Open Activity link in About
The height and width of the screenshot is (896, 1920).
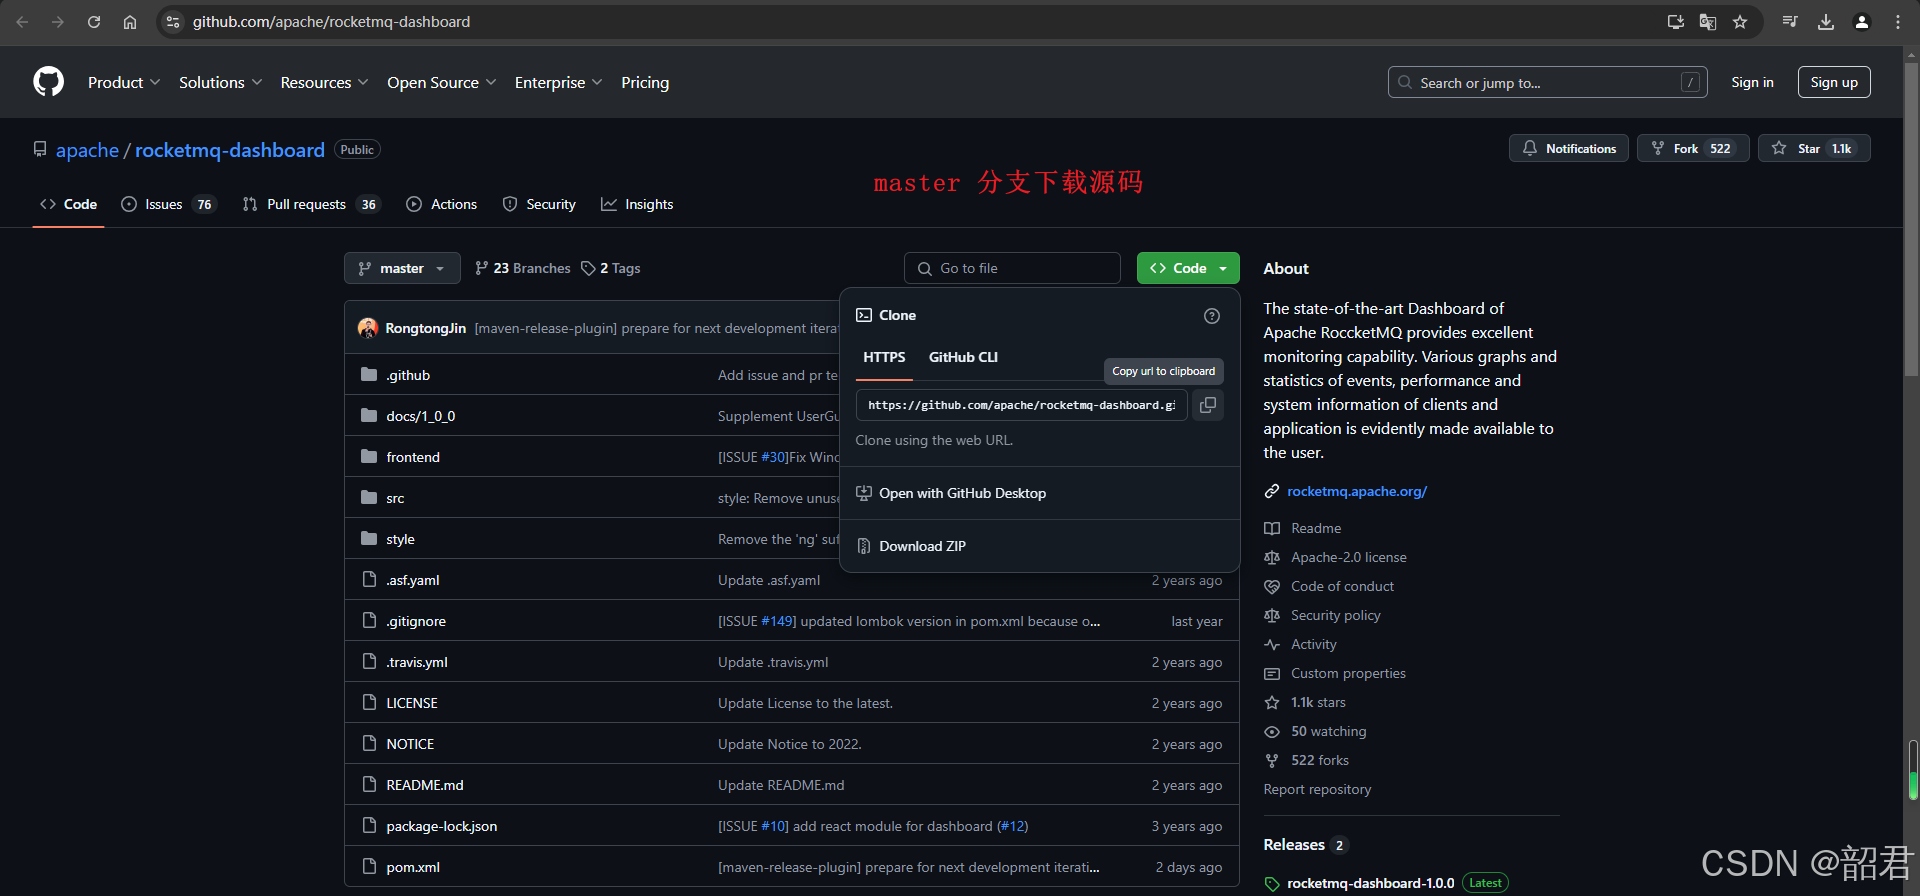(x=1313, y=644)
